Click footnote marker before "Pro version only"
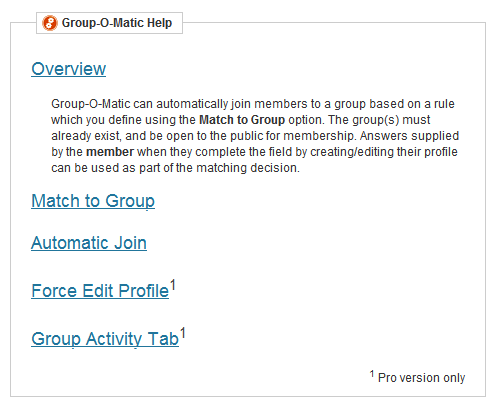The height and width of the screenshot is (414, 501). click(372, 374)
